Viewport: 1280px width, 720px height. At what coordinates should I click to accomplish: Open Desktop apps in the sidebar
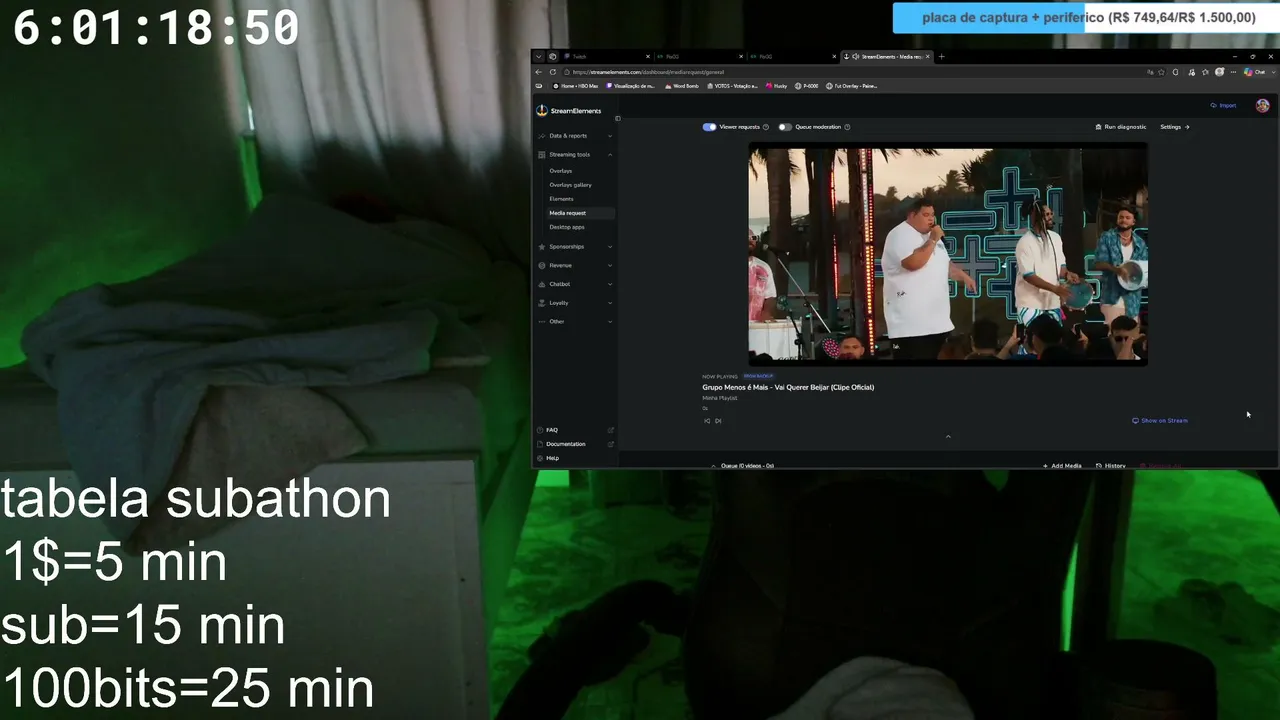[x=567, y=227]
